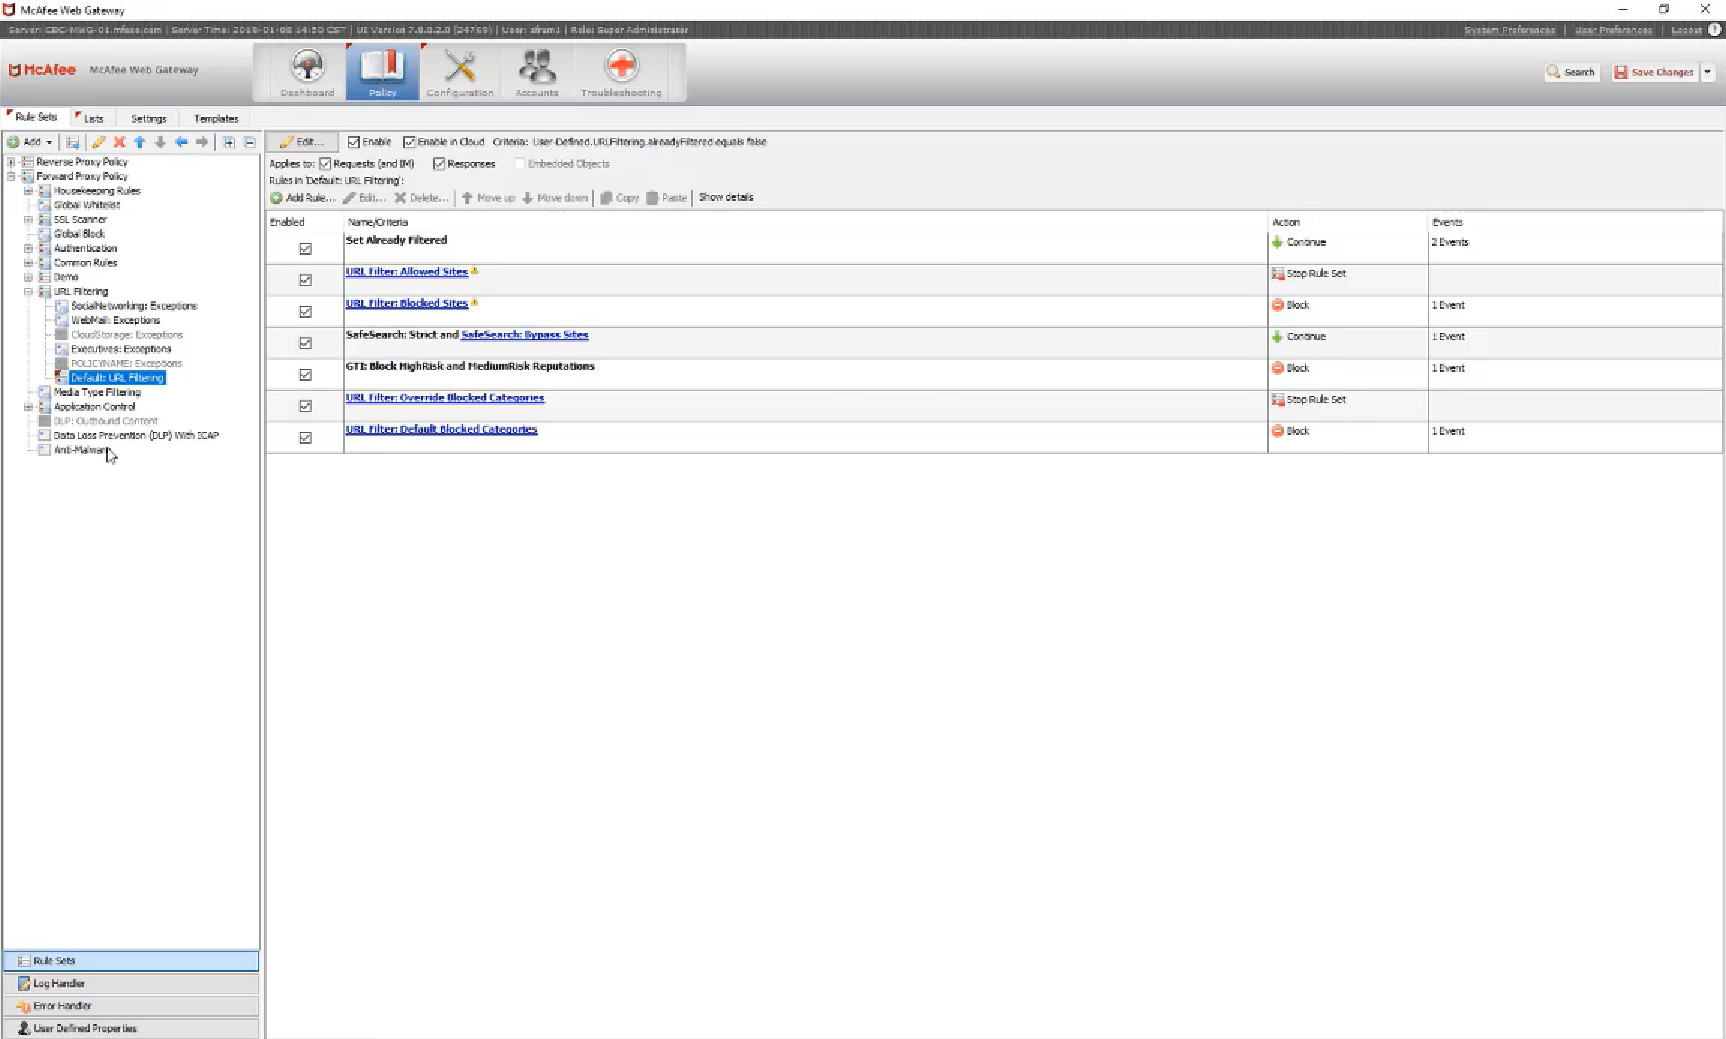This screenshot has height=1039, width=1726.
Task: Expand the Application Control node
Action: coord(28,407)
